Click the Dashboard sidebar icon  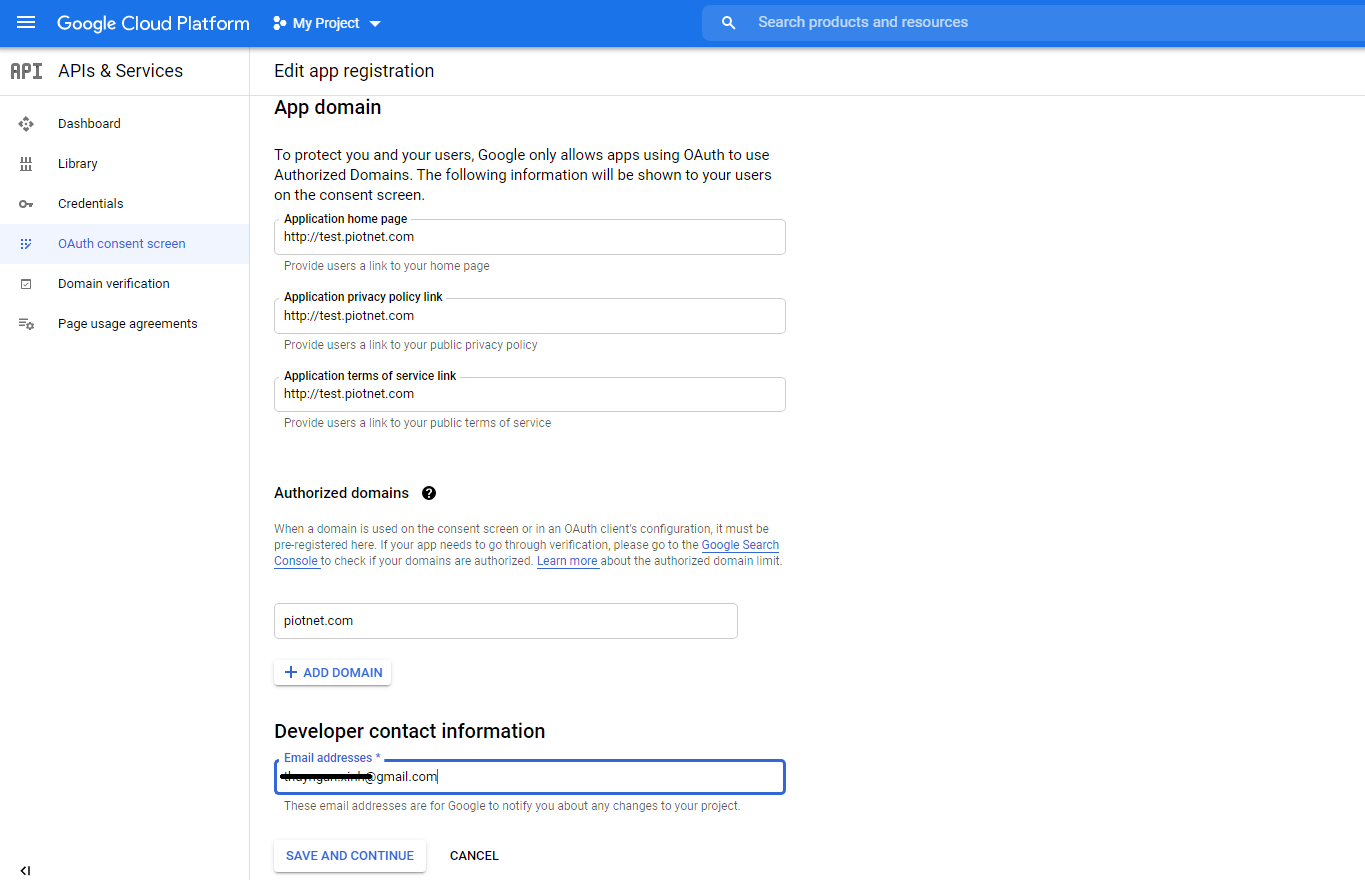coord(25,123)
